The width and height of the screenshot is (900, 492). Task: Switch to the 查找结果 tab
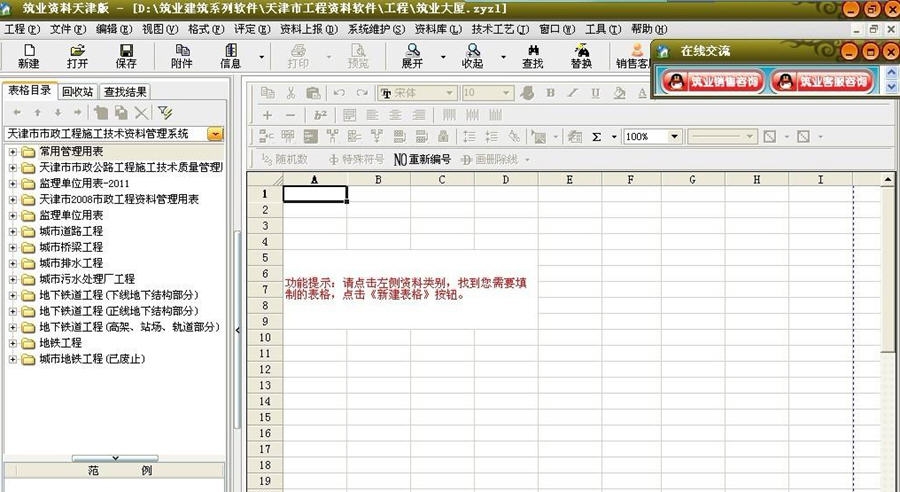pyautogui.click(x=125, y=91)
